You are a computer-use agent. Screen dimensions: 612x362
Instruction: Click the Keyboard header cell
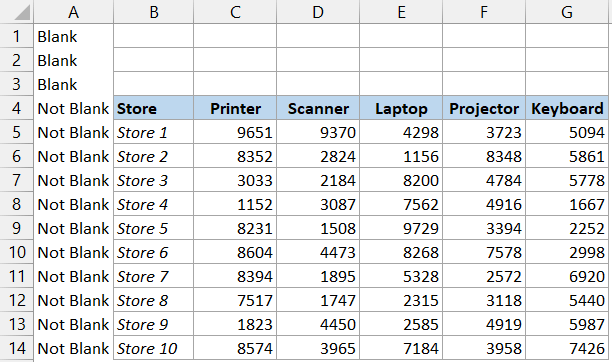click(567, 108)
